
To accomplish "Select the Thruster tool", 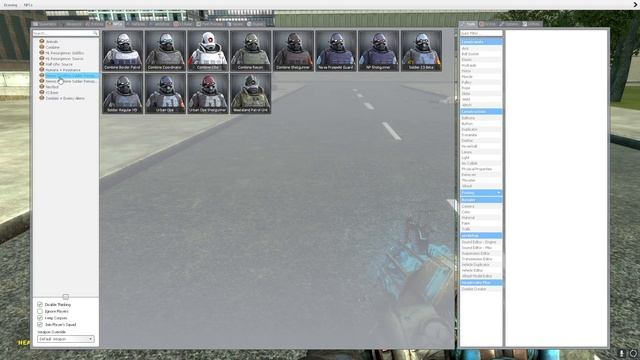I will (481, 180).
